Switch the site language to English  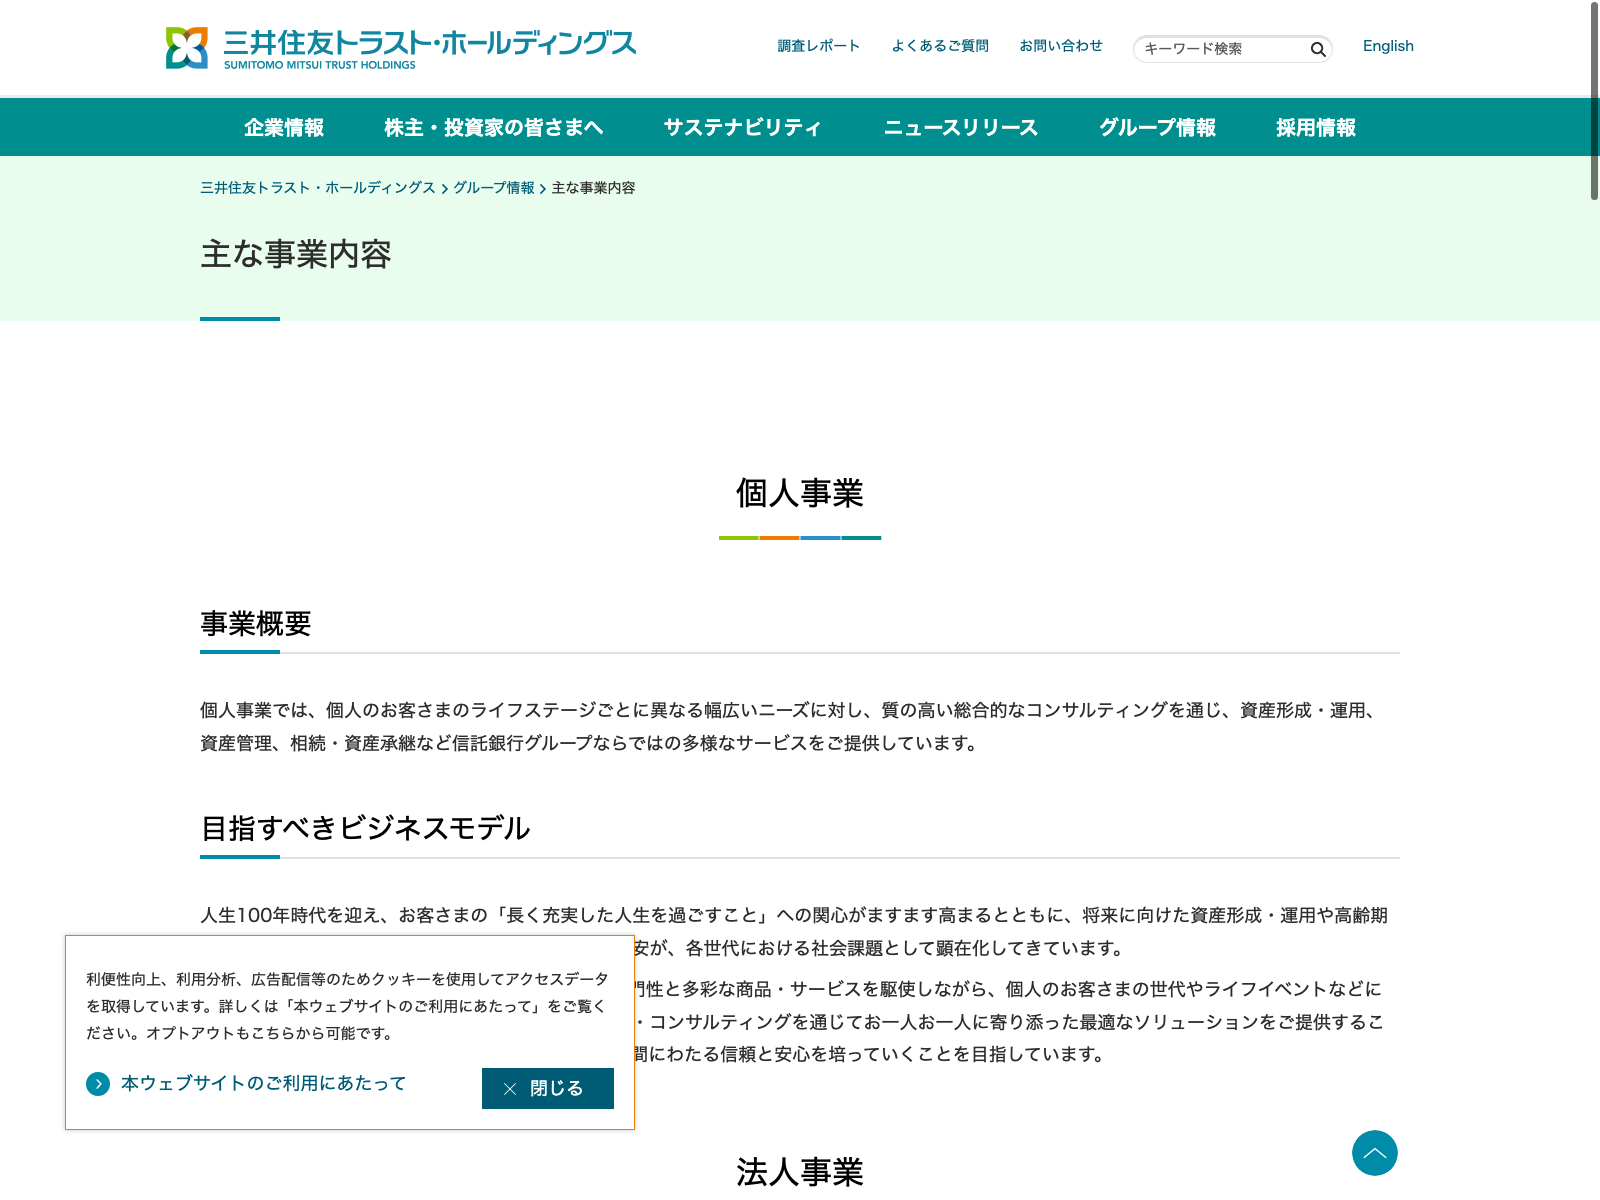pos(1388,46)
